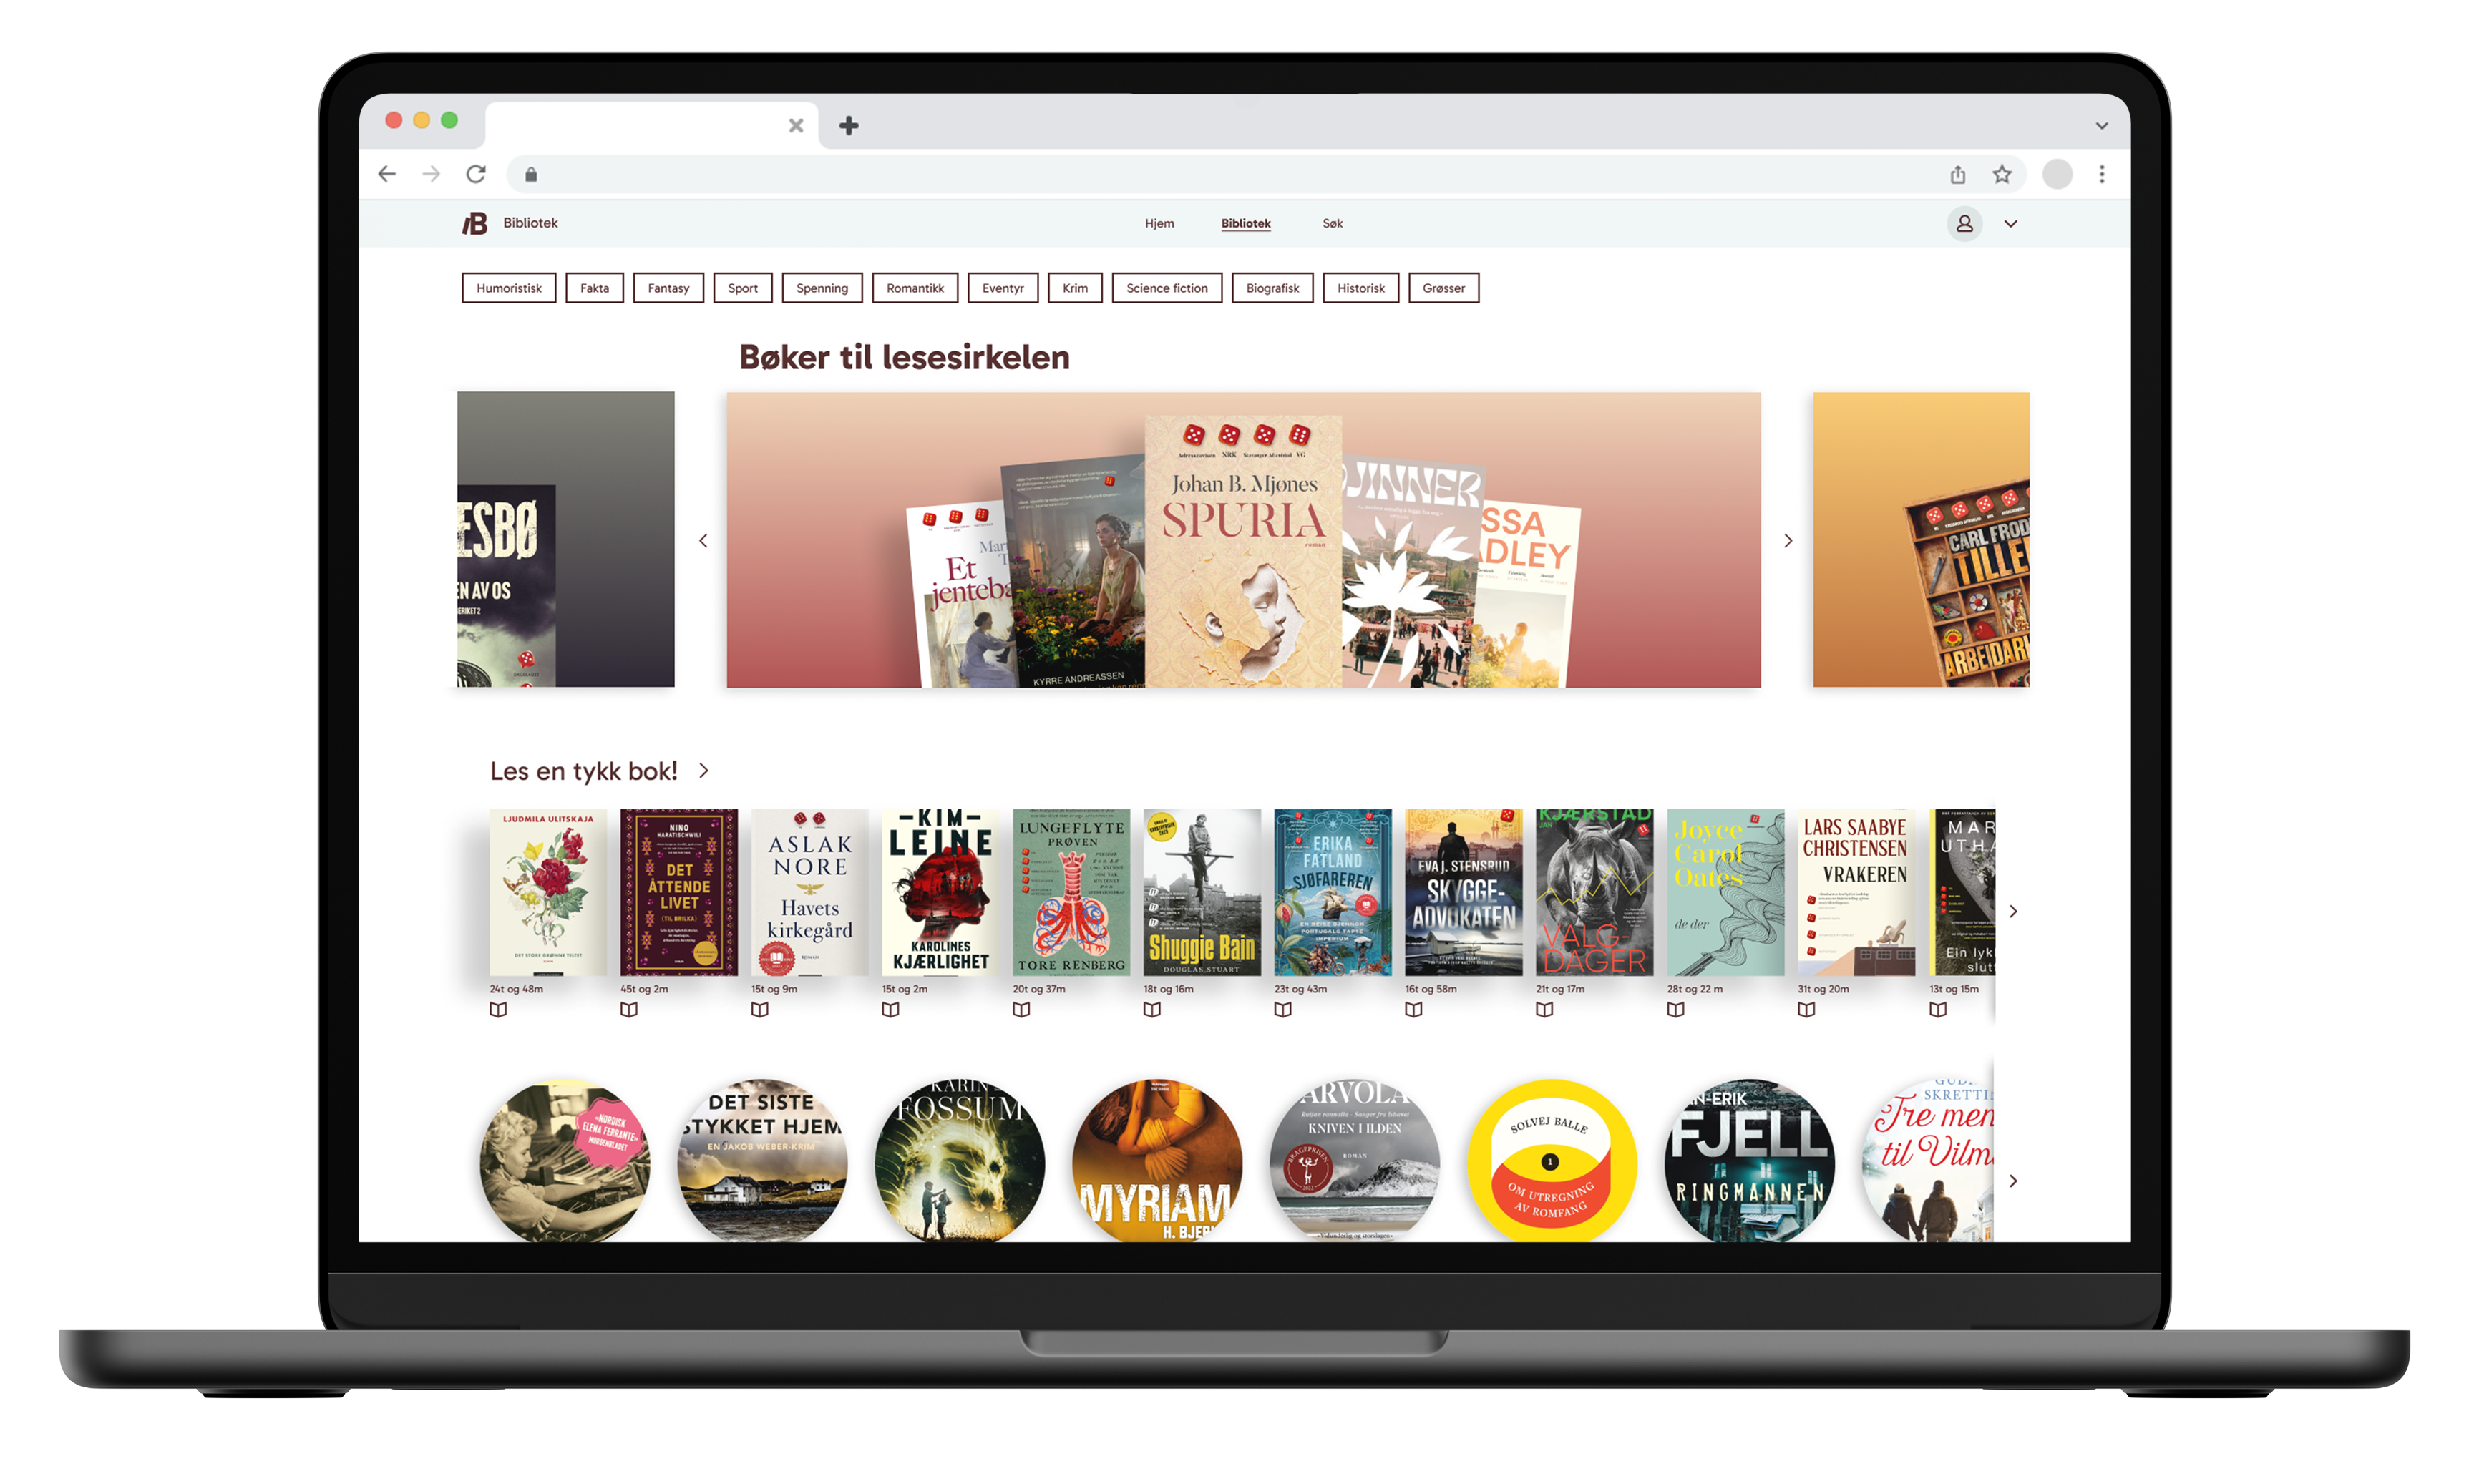This screenshot has width=2469, height=1484.
Task: Filter by Science fiction genre
Action: pos(1166,288)
